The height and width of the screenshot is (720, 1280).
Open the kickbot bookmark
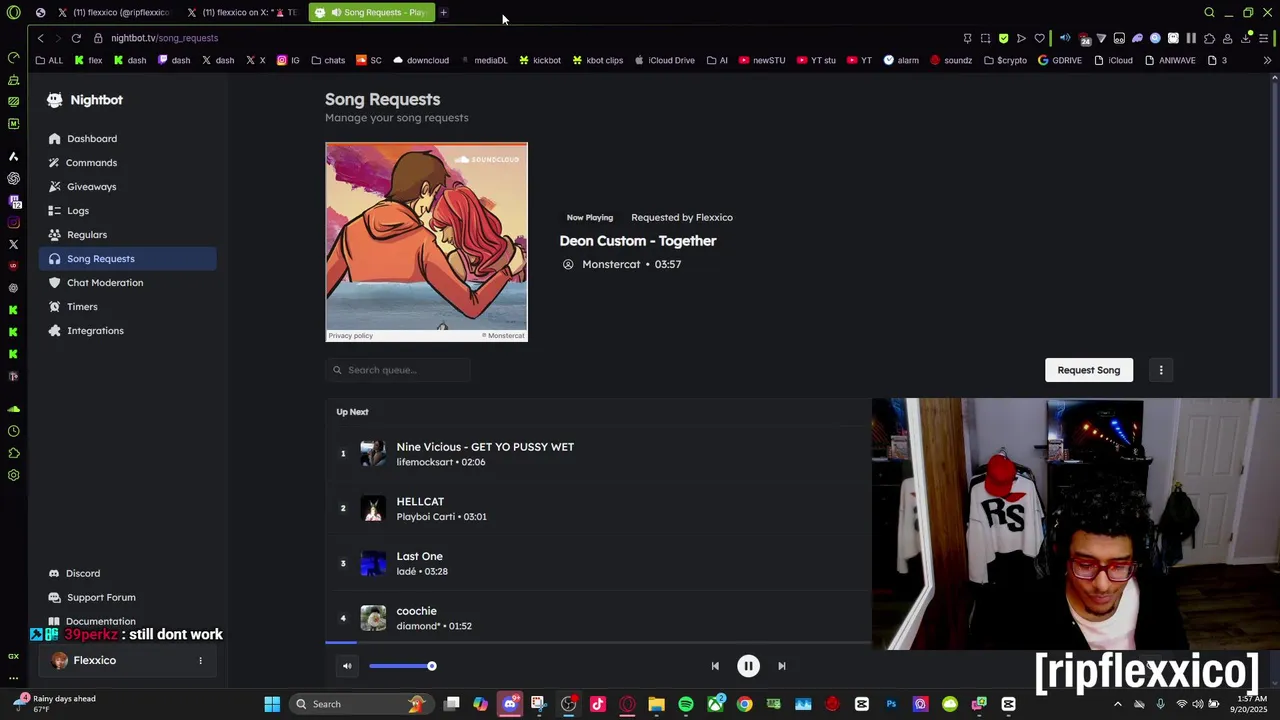click(x=540, y=60)
